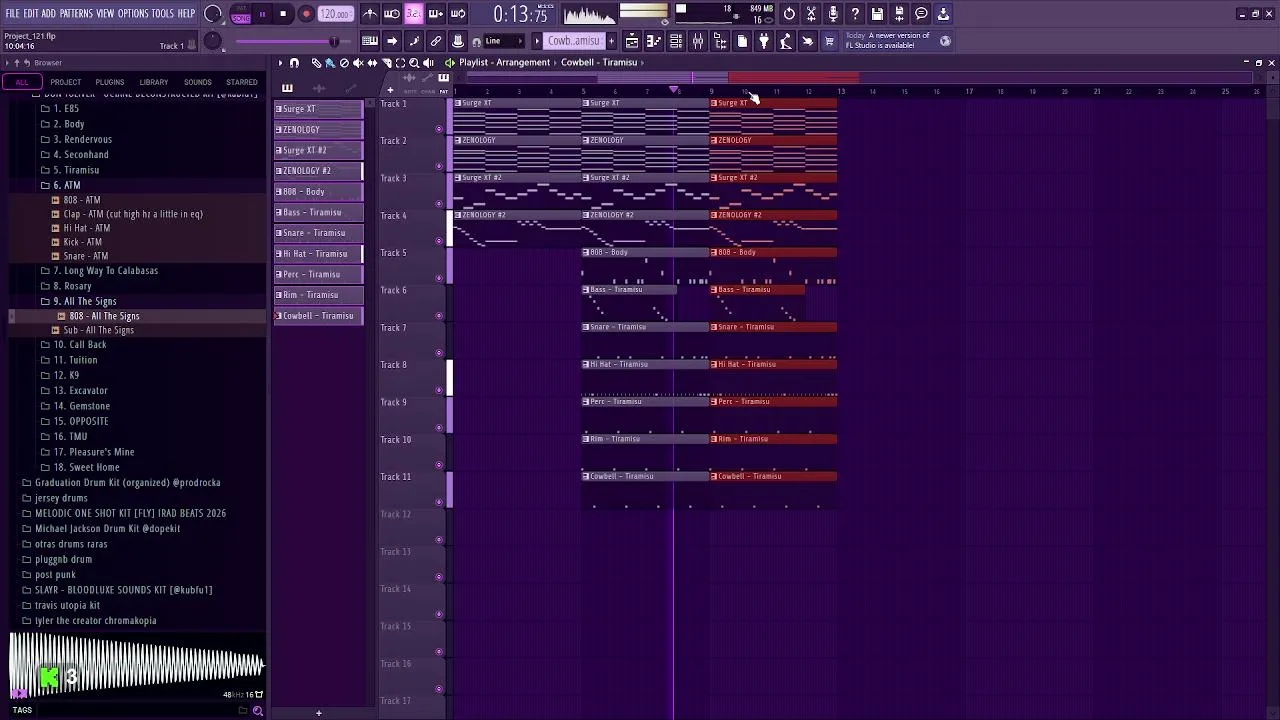Viewport: 1280px width, 720px height.
Task: Adjust the master pitch knob
Action: [x=212, y=41]
